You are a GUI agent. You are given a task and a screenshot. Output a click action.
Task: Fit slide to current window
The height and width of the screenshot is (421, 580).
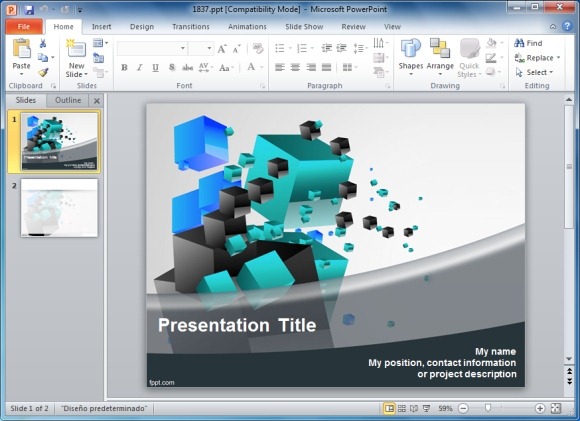click(556, 408)
